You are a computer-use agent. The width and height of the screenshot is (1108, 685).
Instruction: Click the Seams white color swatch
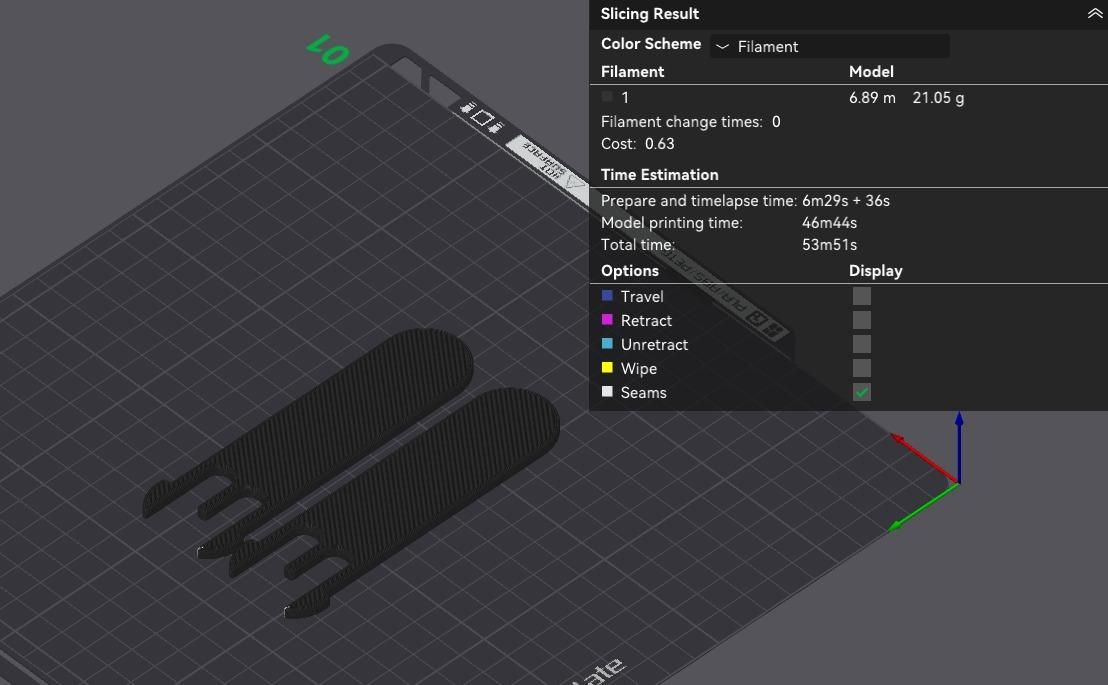coord(607,392)
